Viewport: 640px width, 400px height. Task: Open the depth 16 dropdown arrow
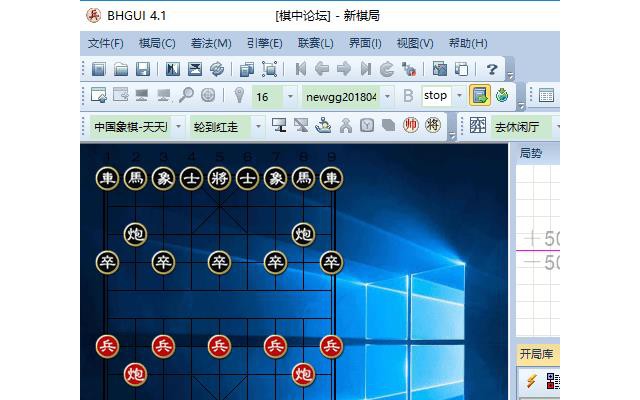point(290,96)
